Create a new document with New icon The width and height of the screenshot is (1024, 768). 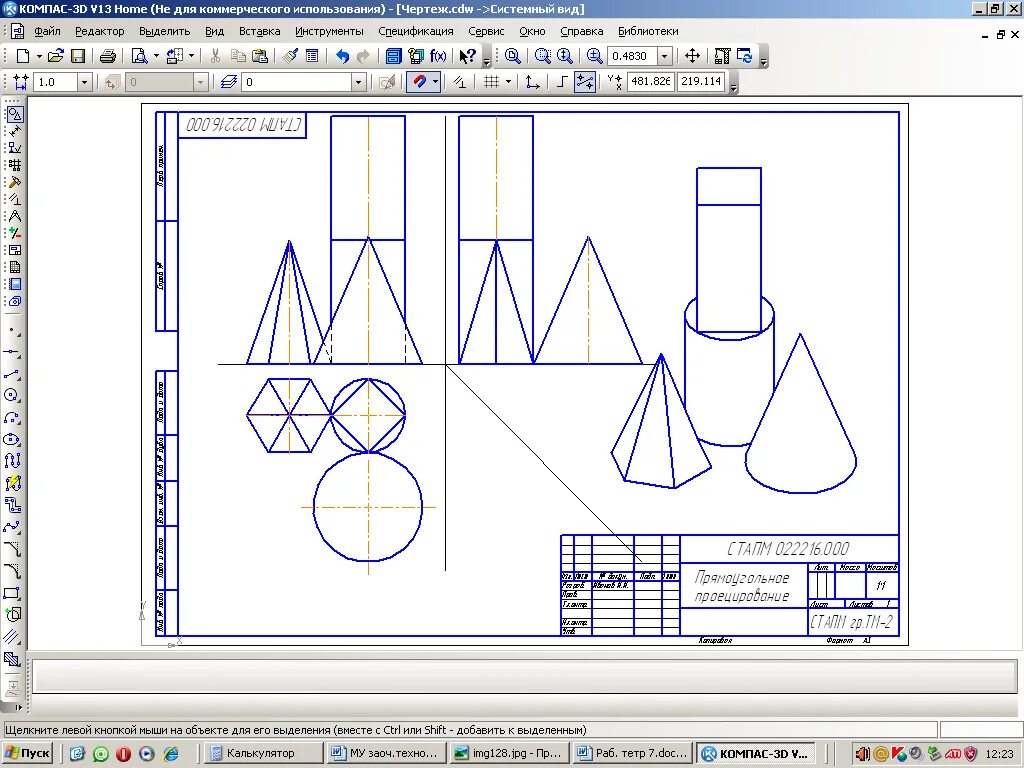tap(23, 56)
